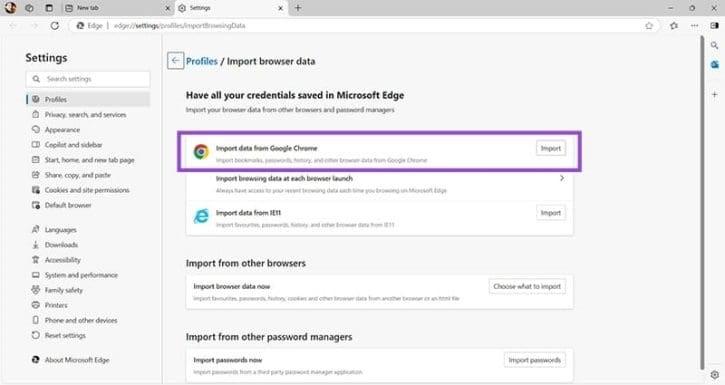Expand Import browsing data at each launch
The width and height of the screenshot is (725, 385).
[x=380, y=184]
